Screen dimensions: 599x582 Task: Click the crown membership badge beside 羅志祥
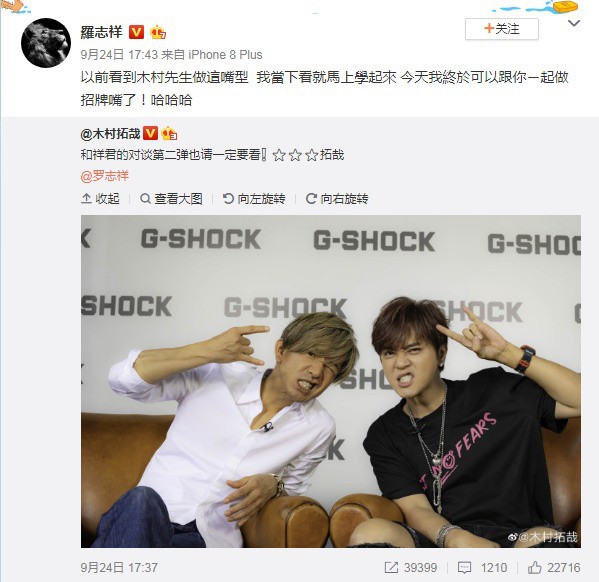(158, 32)
